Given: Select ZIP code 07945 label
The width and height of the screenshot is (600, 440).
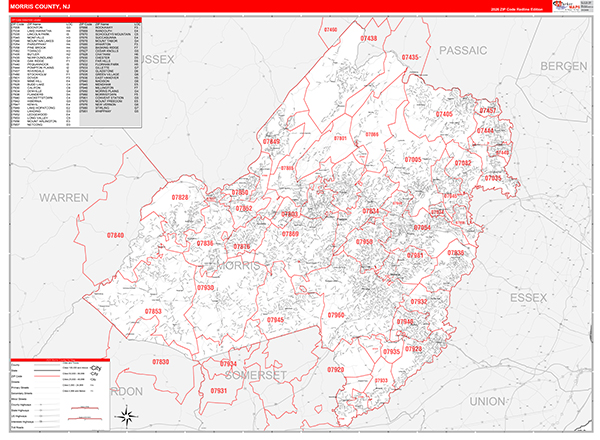Looking at the screenshot, I should point(276,320).
